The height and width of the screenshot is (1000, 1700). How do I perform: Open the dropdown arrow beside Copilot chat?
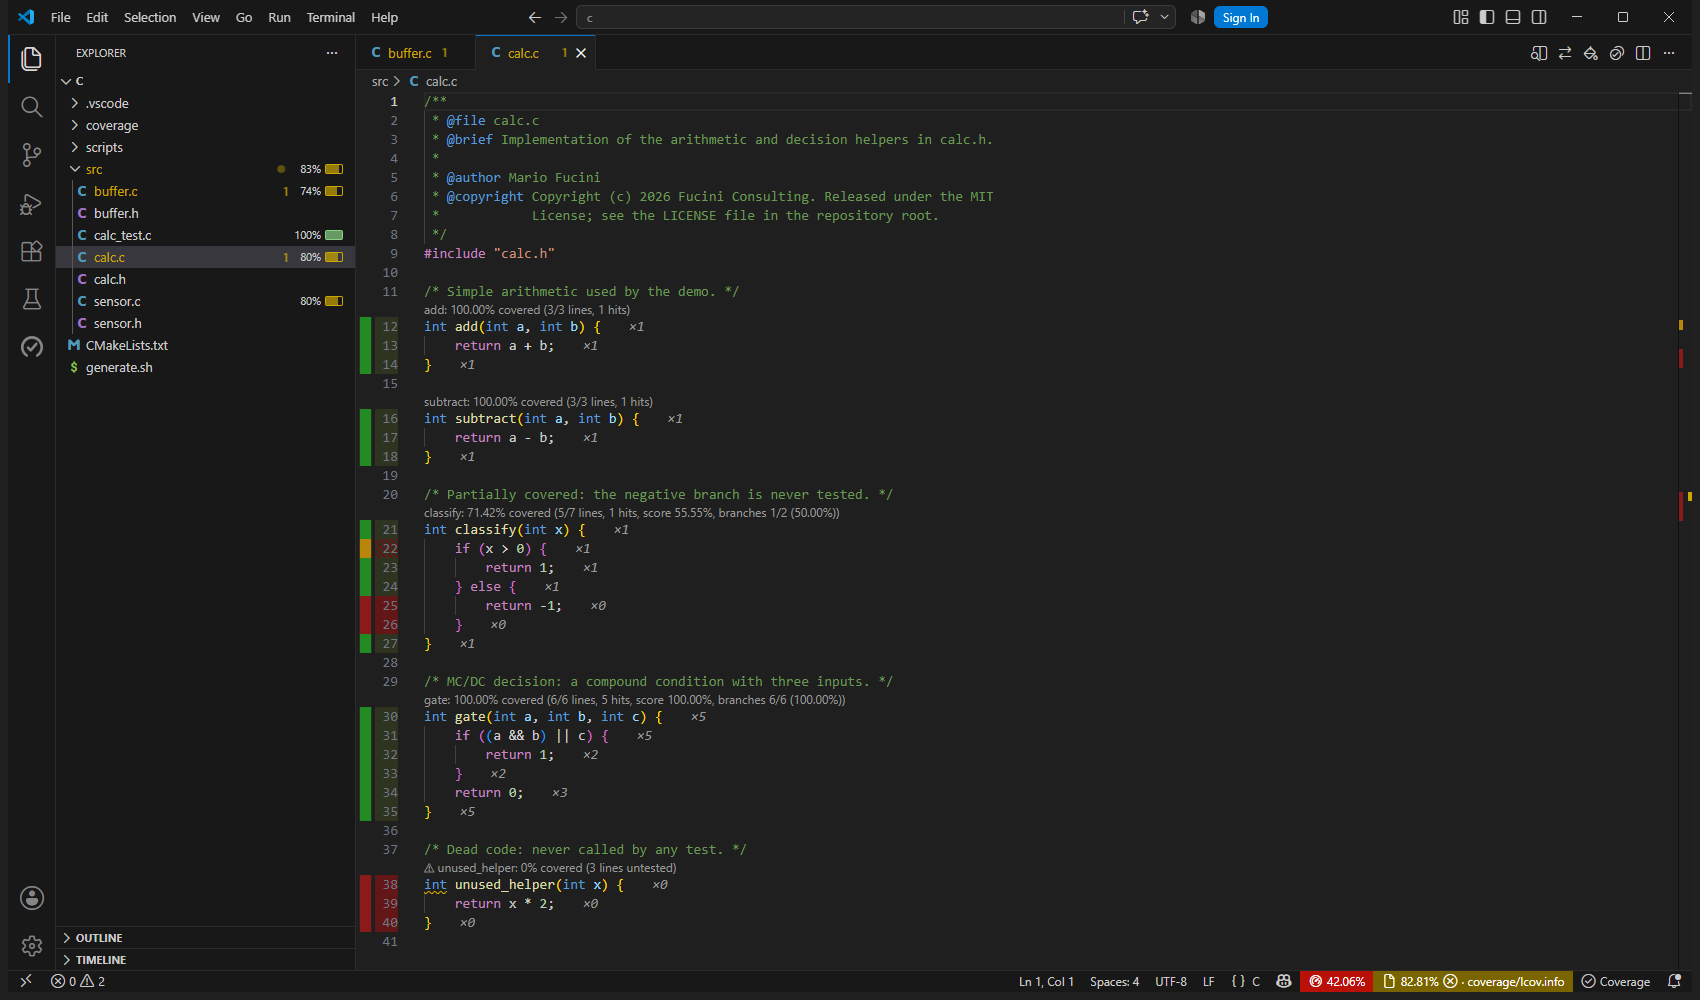[x=1165, y=17]
